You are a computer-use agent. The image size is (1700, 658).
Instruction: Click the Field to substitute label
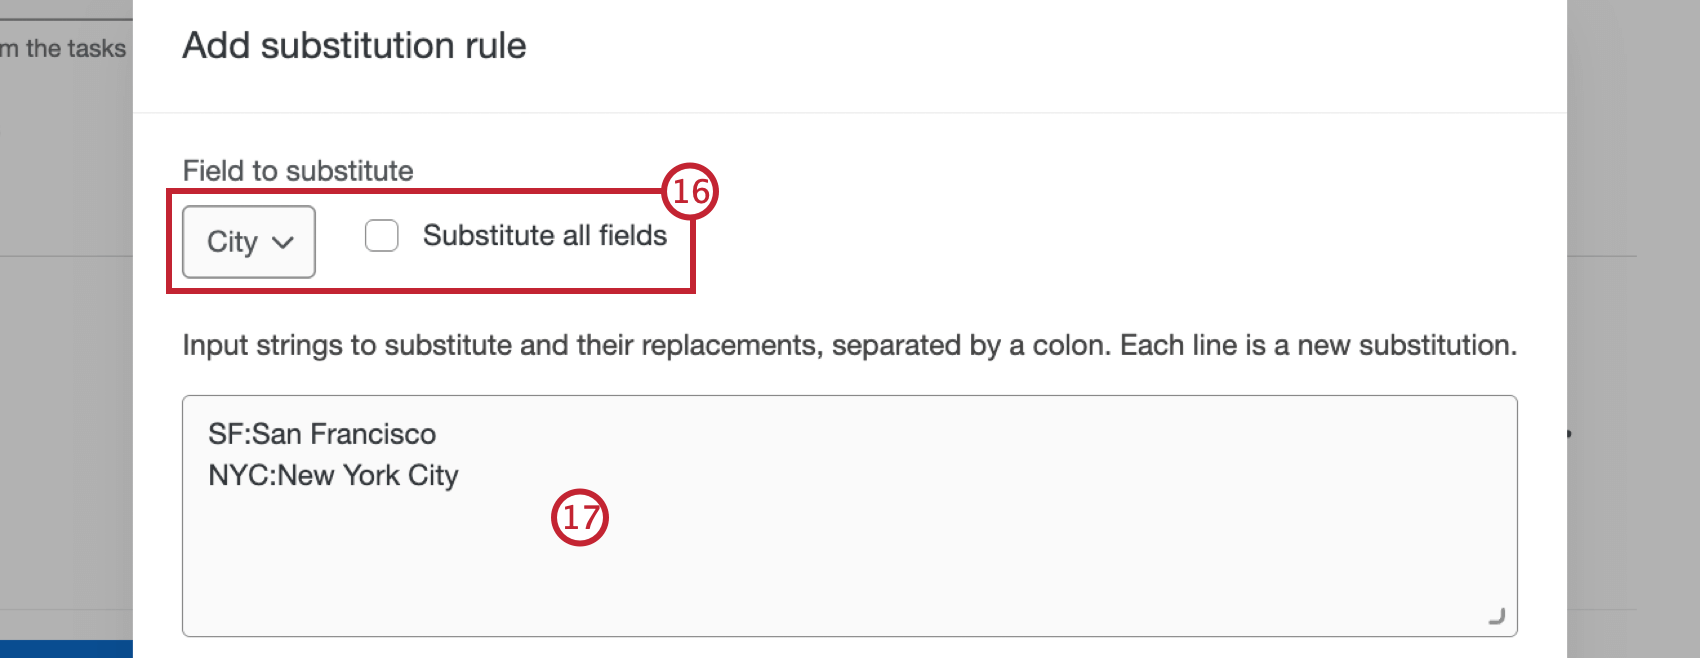tap(297, 170)
